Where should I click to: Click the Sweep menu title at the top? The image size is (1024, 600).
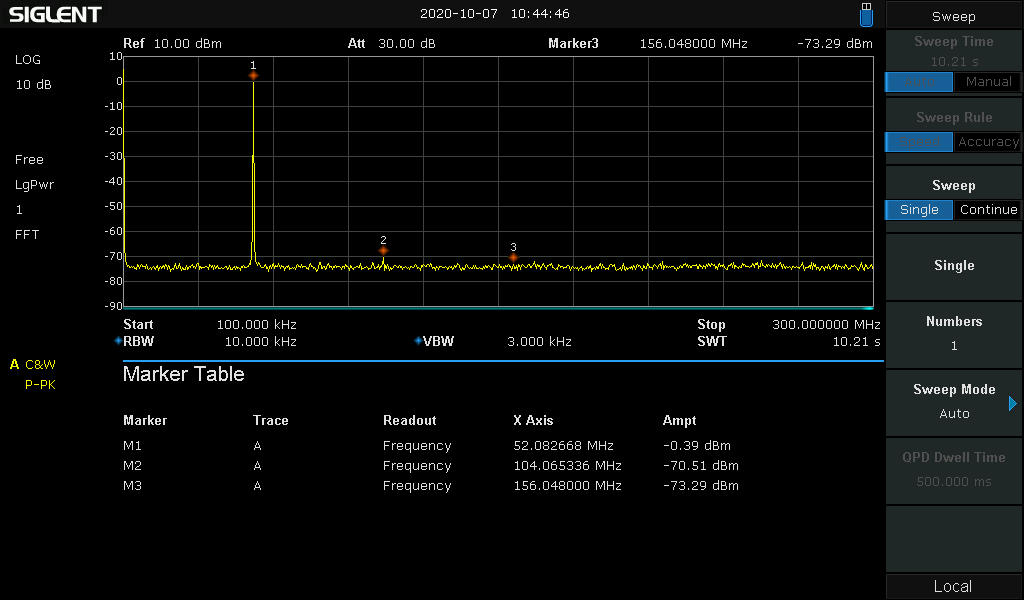click(x=953, y=16)
